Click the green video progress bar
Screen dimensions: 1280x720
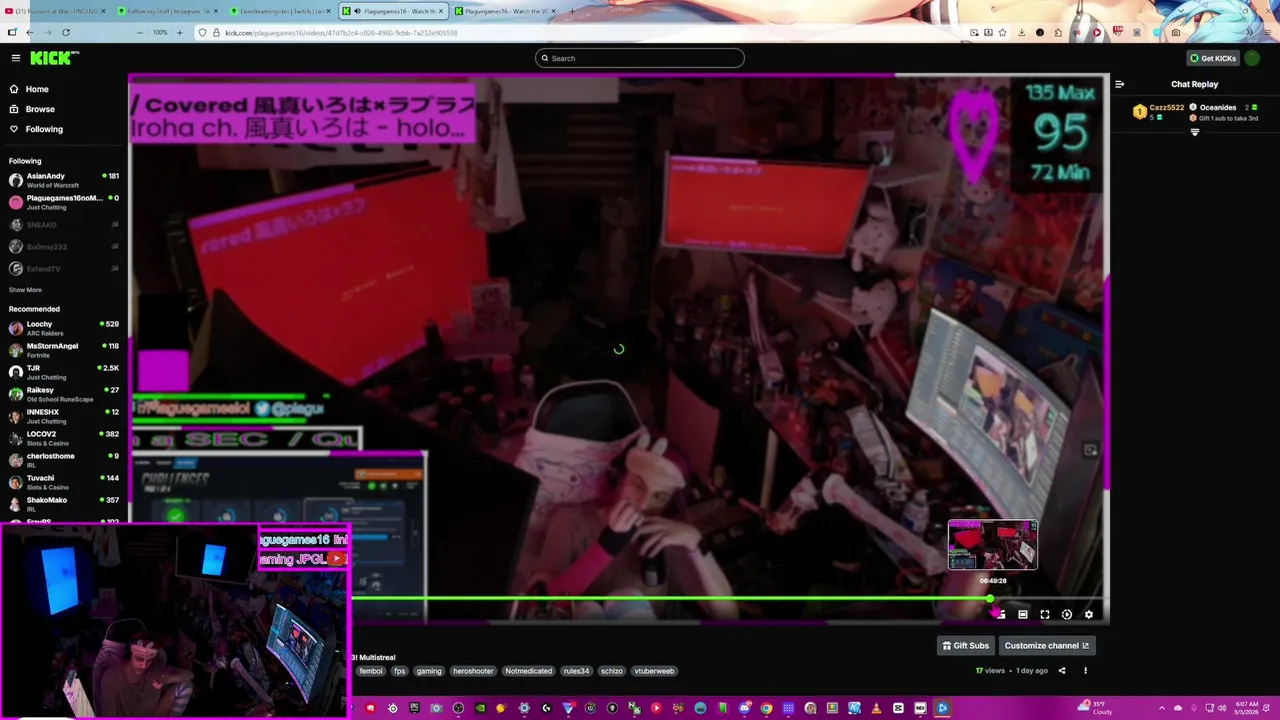pos(670,599)
